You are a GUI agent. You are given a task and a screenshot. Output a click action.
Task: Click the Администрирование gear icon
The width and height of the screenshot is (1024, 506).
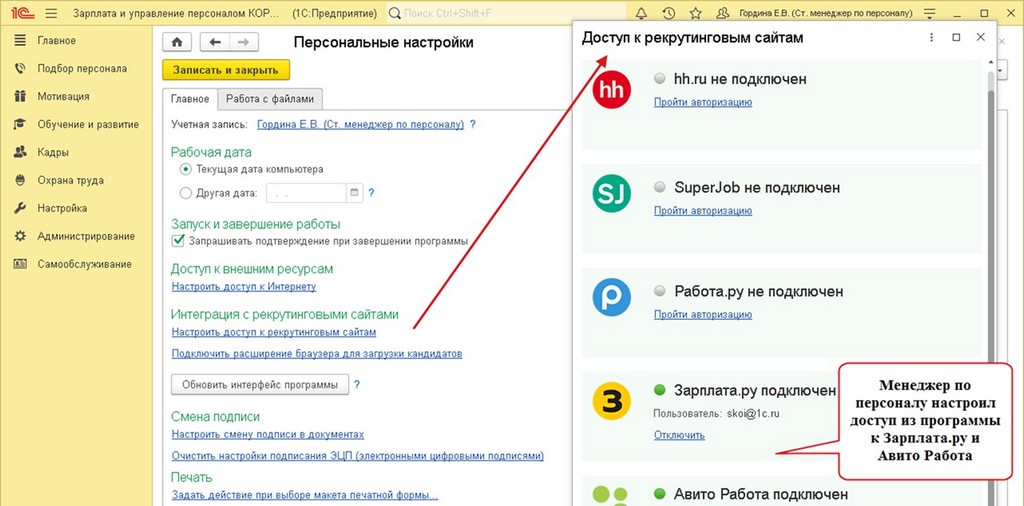coord(20,236)
